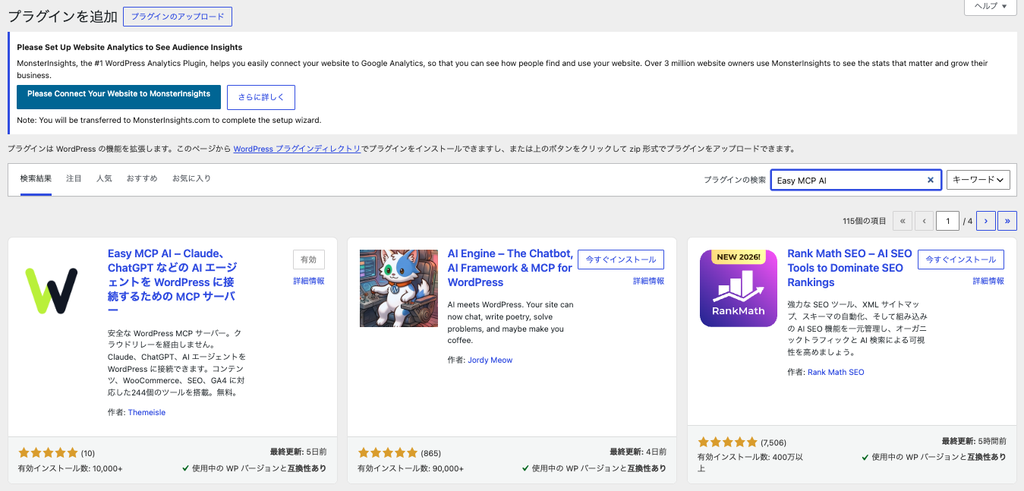
Task: Focus the plugin search input field
Action: pos(856,180)
